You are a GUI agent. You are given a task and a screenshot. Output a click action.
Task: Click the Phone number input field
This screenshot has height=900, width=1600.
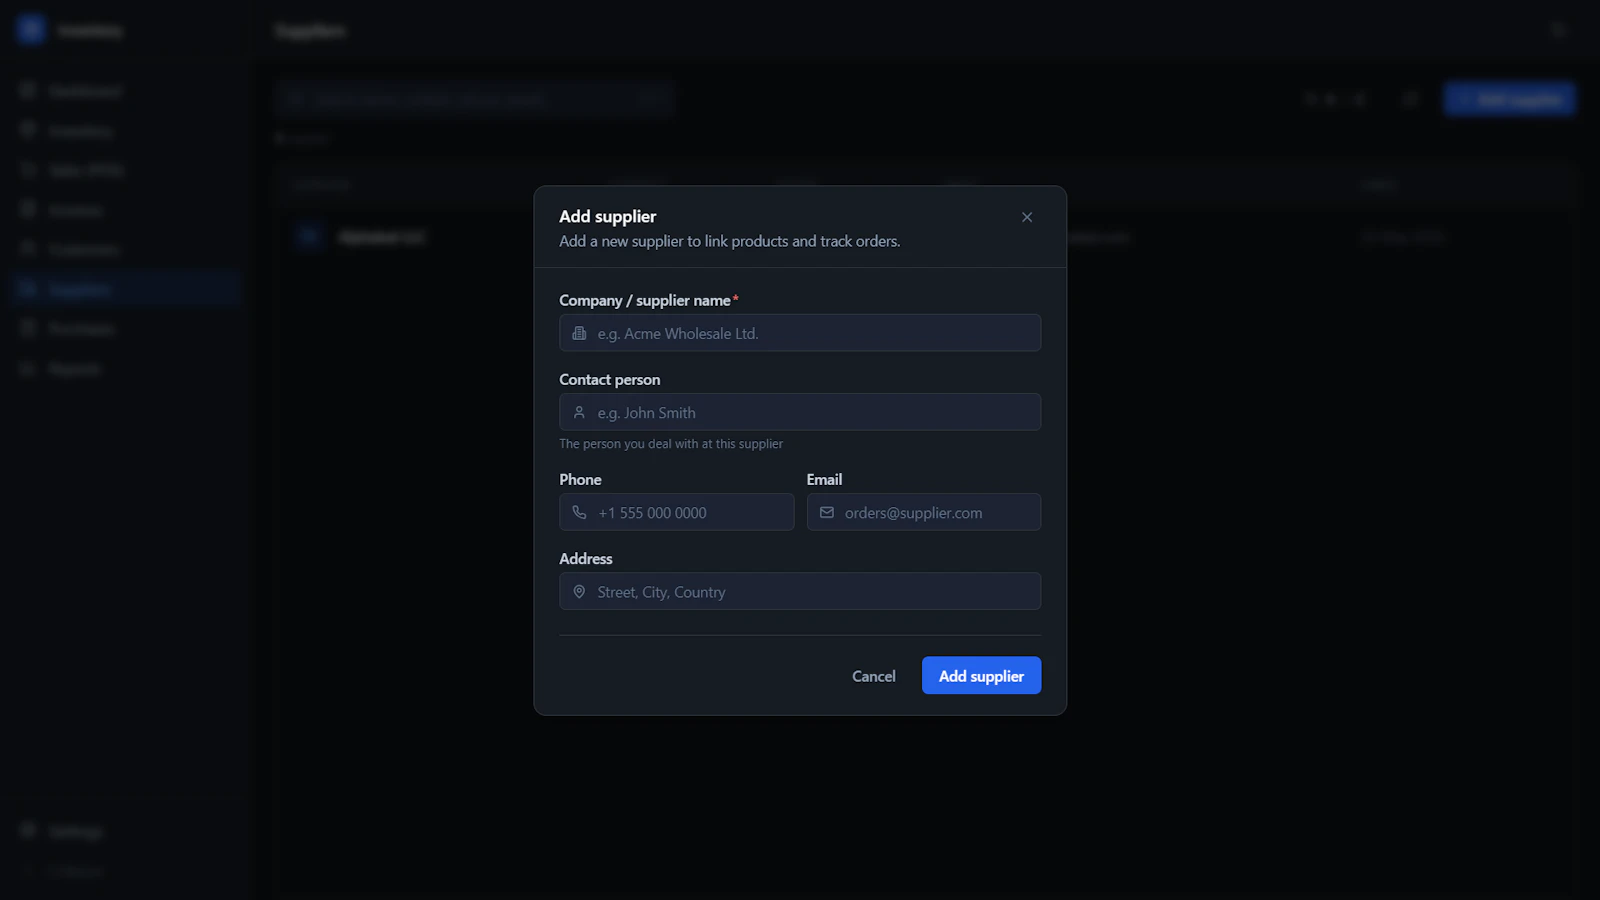pos(676,512)
